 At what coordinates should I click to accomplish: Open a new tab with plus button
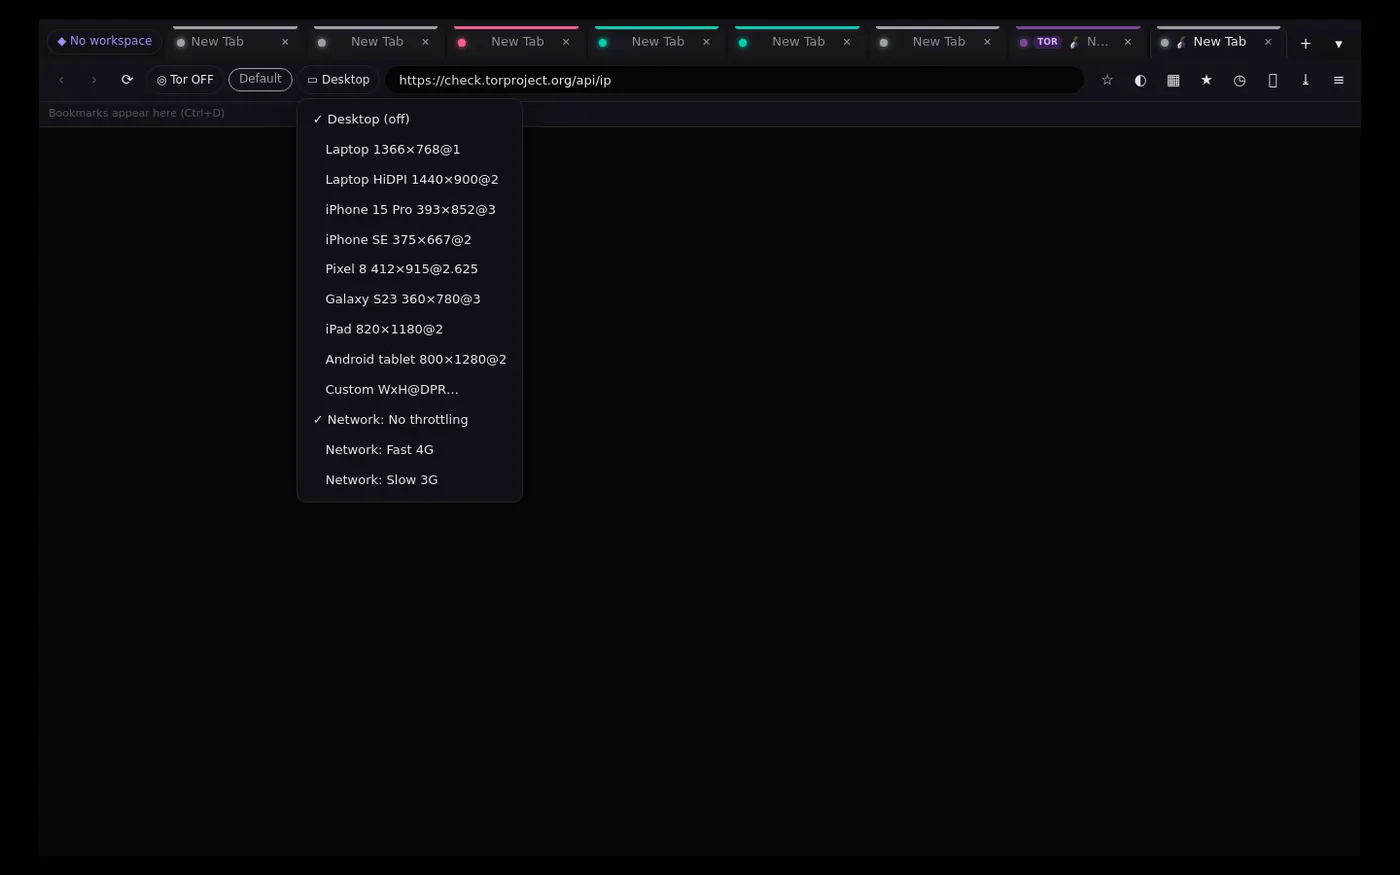1305,43
